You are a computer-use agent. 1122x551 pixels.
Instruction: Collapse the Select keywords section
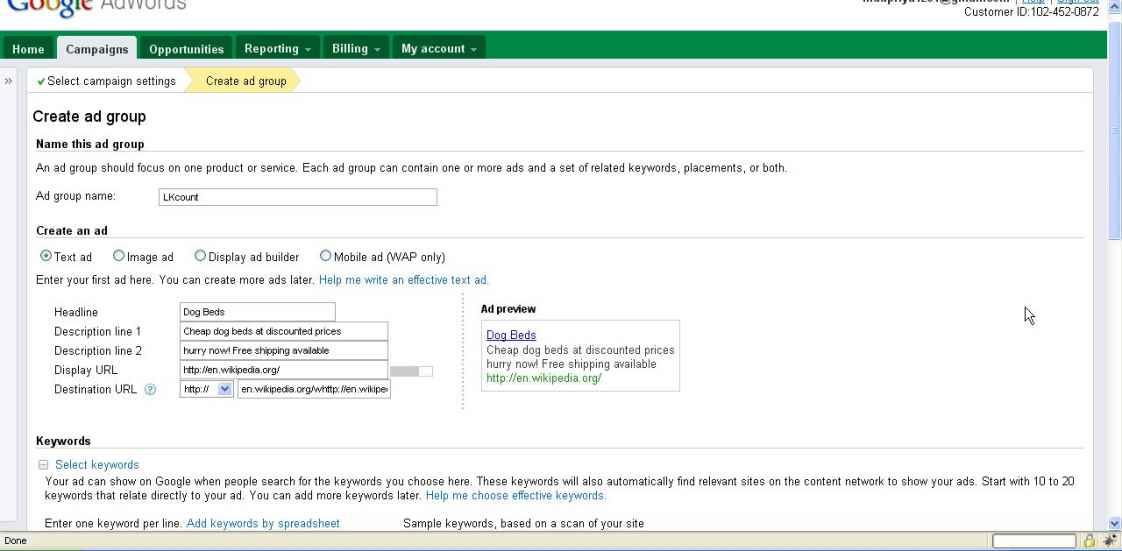(x=43, y=465)
